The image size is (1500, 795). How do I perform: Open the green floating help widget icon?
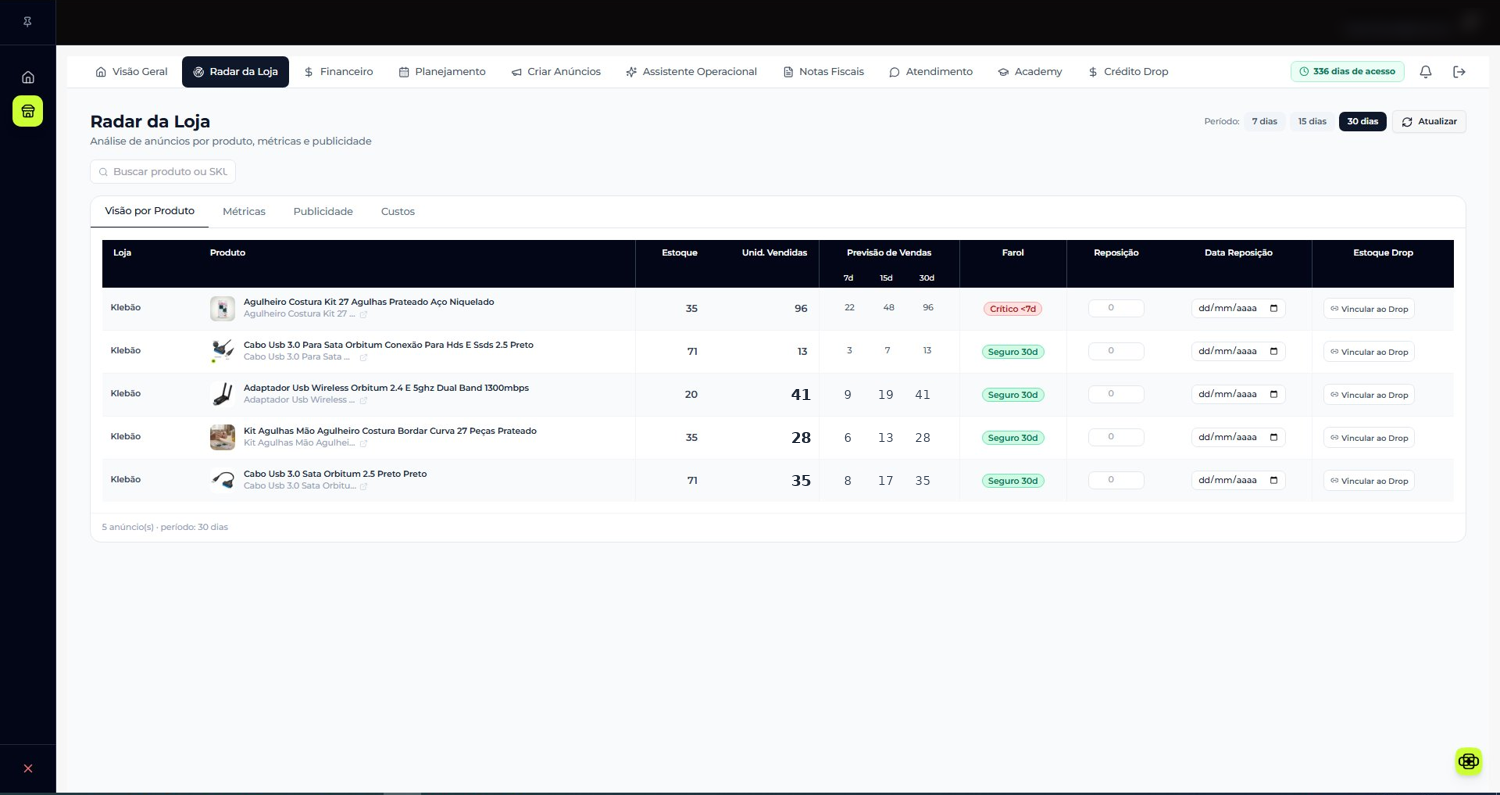pos(1468,761)
